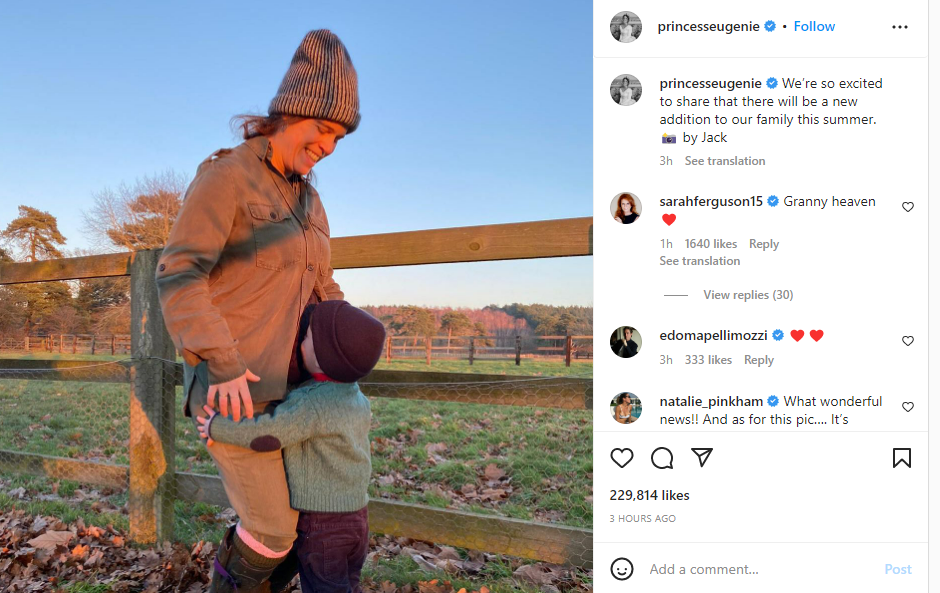Open the comment bubble icon
This screenshot has height=593, width=940.
coord(662,458)
